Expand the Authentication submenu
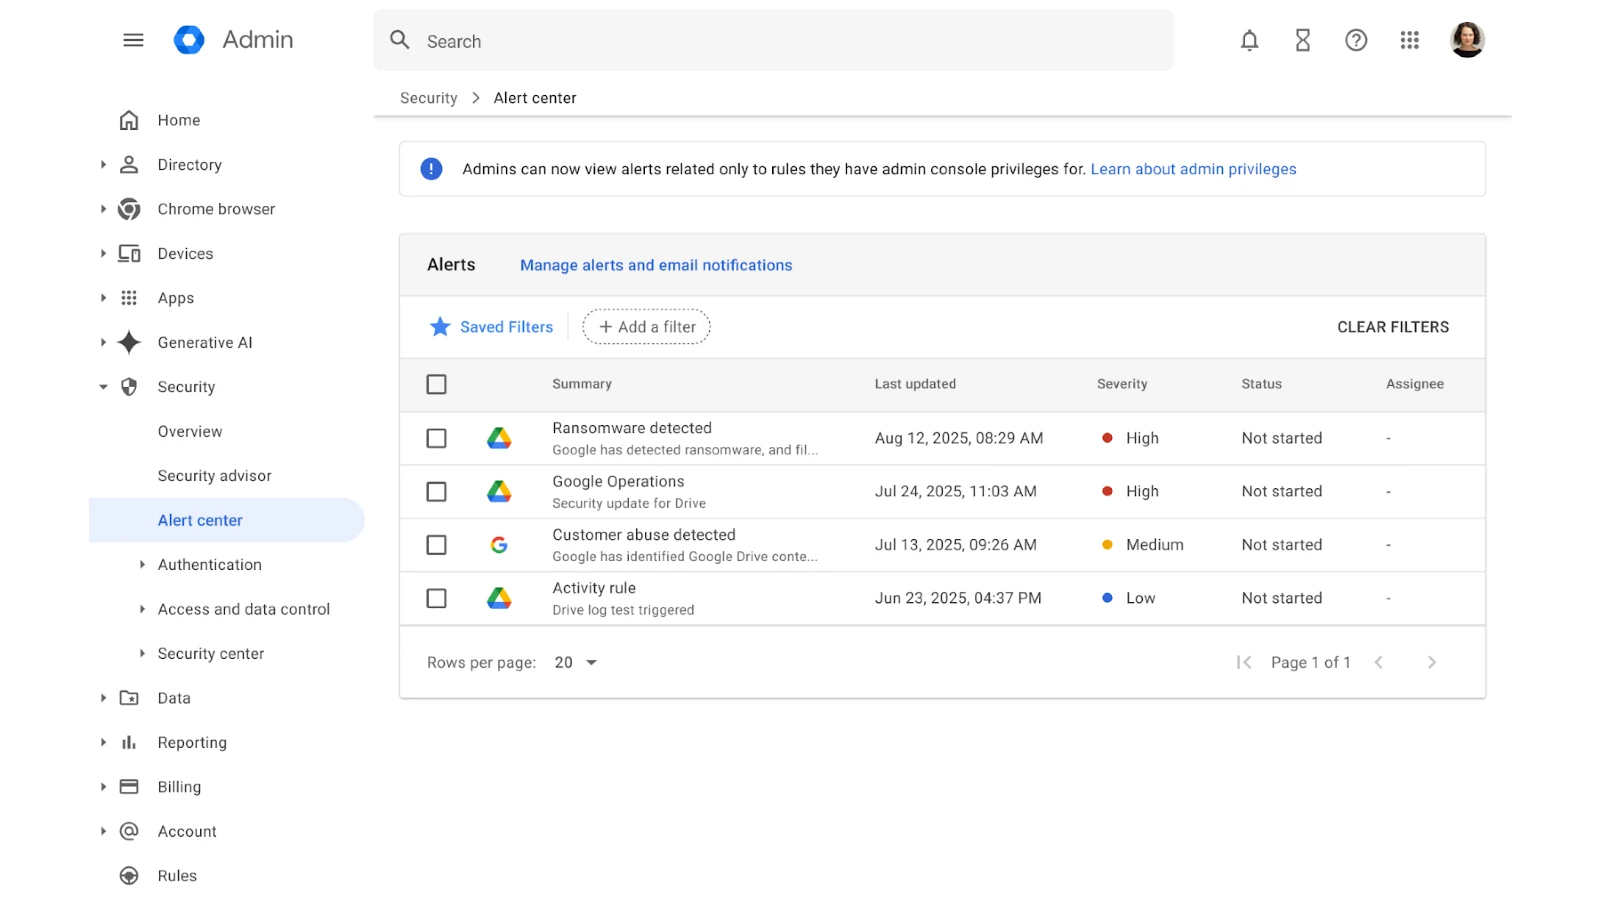Image resolution: width=1600 pixels, height=900 pixels. [x=142, y=565]
